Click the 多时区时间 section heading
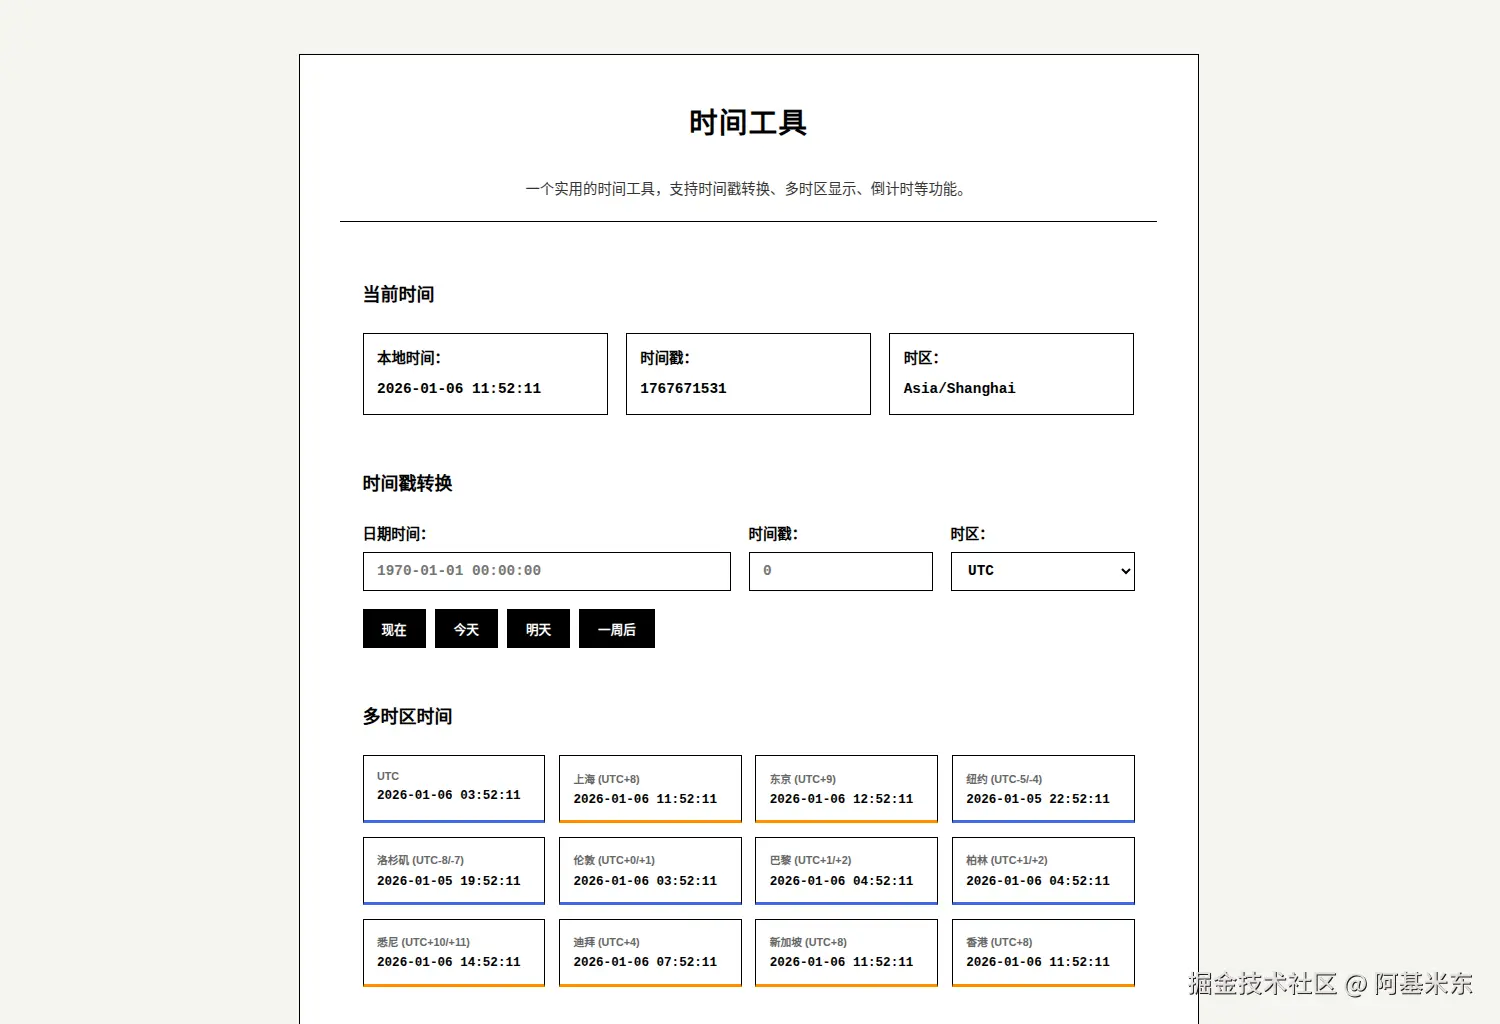Image resolution: width=1500 pixels, height=1024 pixels. click(x=407, y=716)
